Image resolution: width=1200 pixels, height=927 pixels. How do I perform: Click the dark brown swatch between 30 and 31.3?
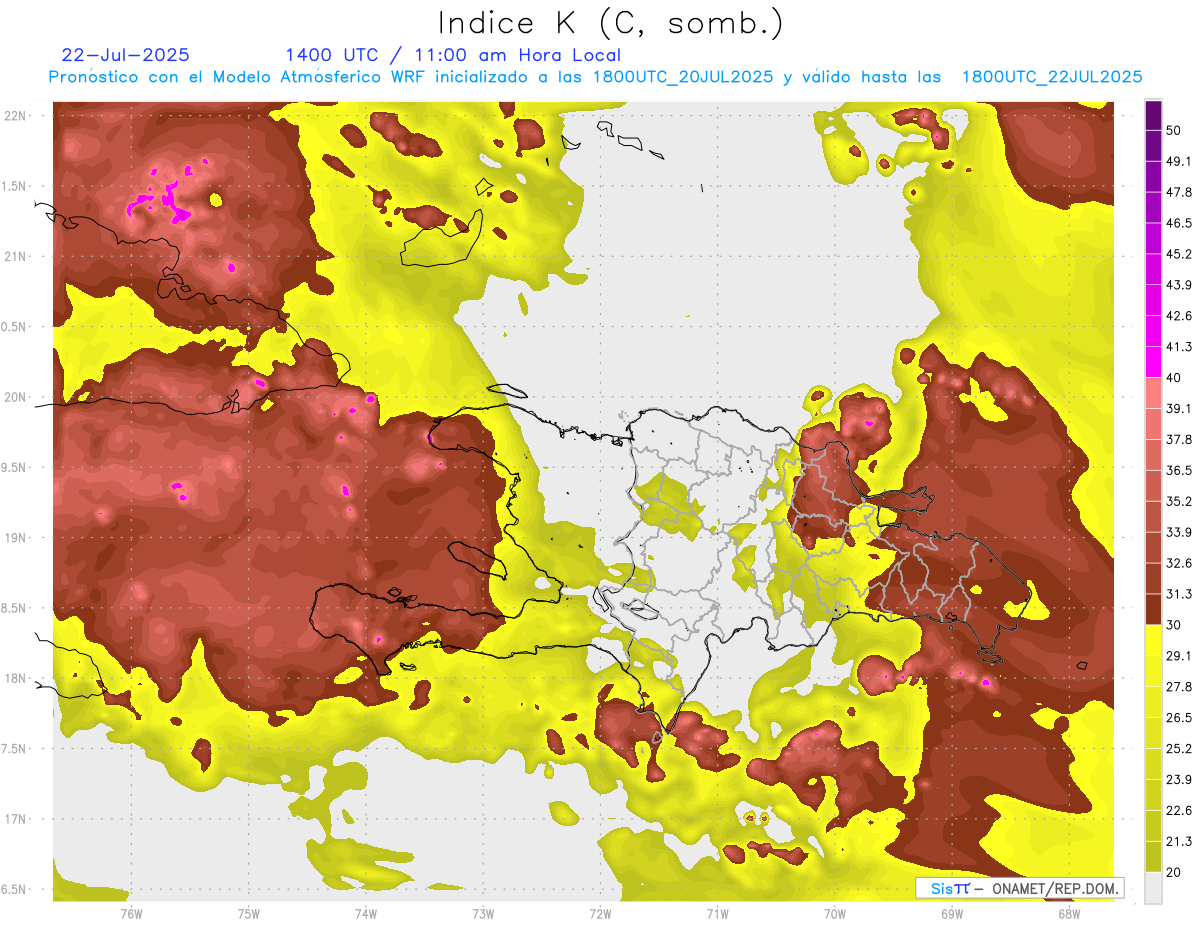click(x=1153, y=610)
